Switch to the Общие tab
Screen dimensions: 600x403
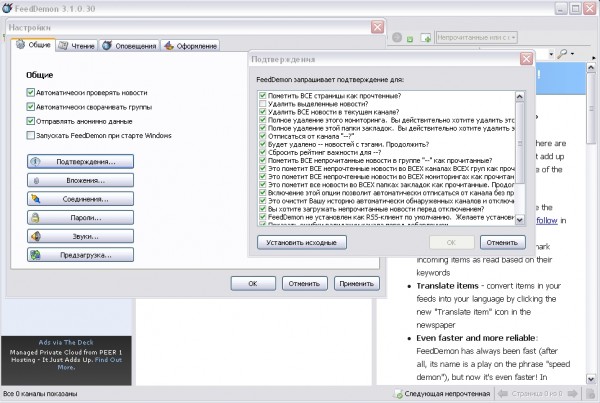point(34,45)
